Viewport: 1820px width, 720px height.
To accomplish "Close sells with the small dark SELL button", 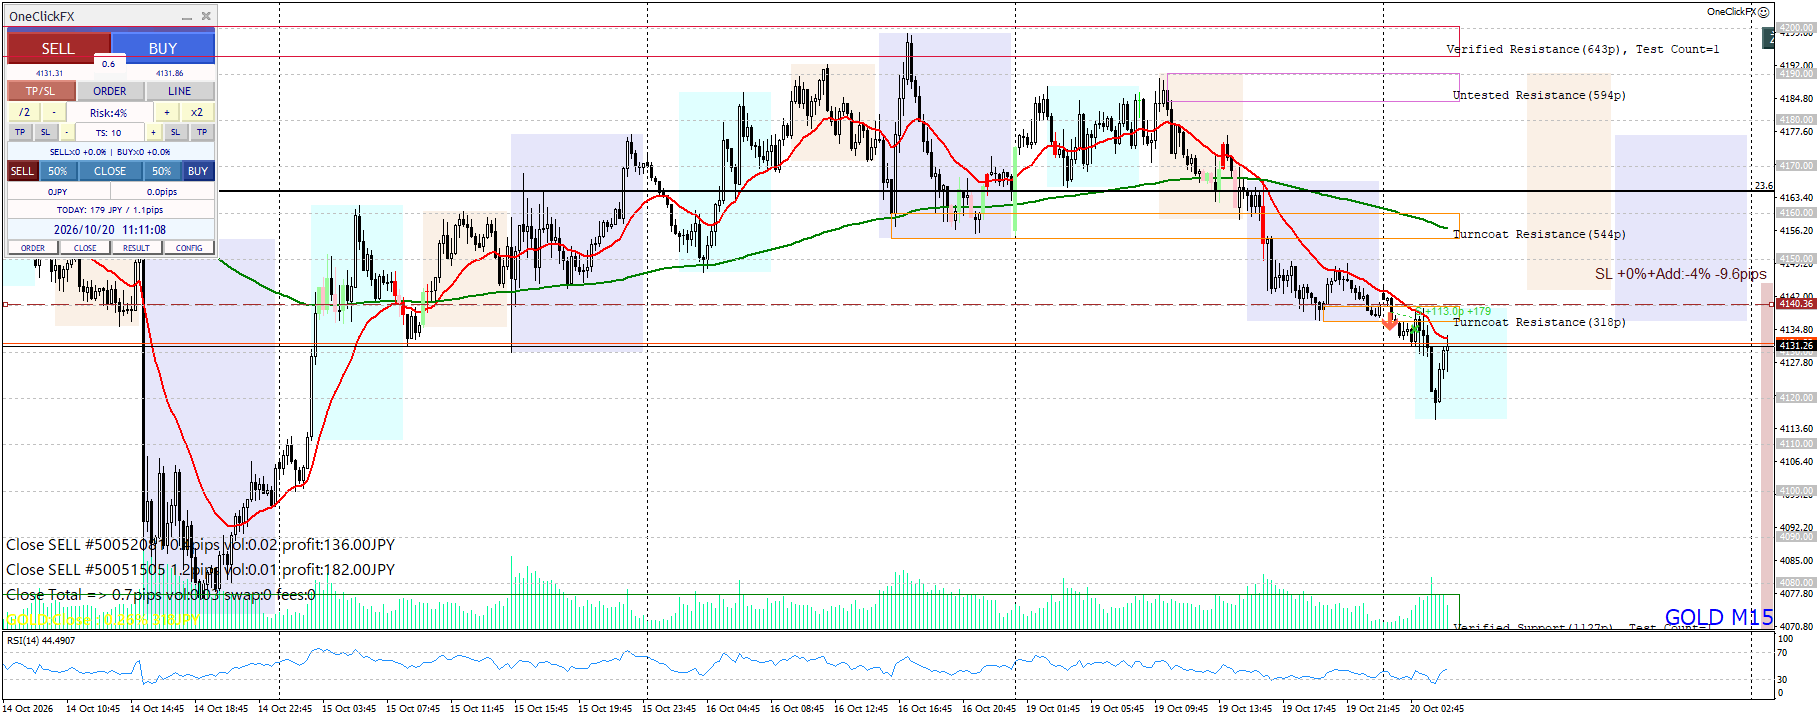I will click(x=22, y=171).
